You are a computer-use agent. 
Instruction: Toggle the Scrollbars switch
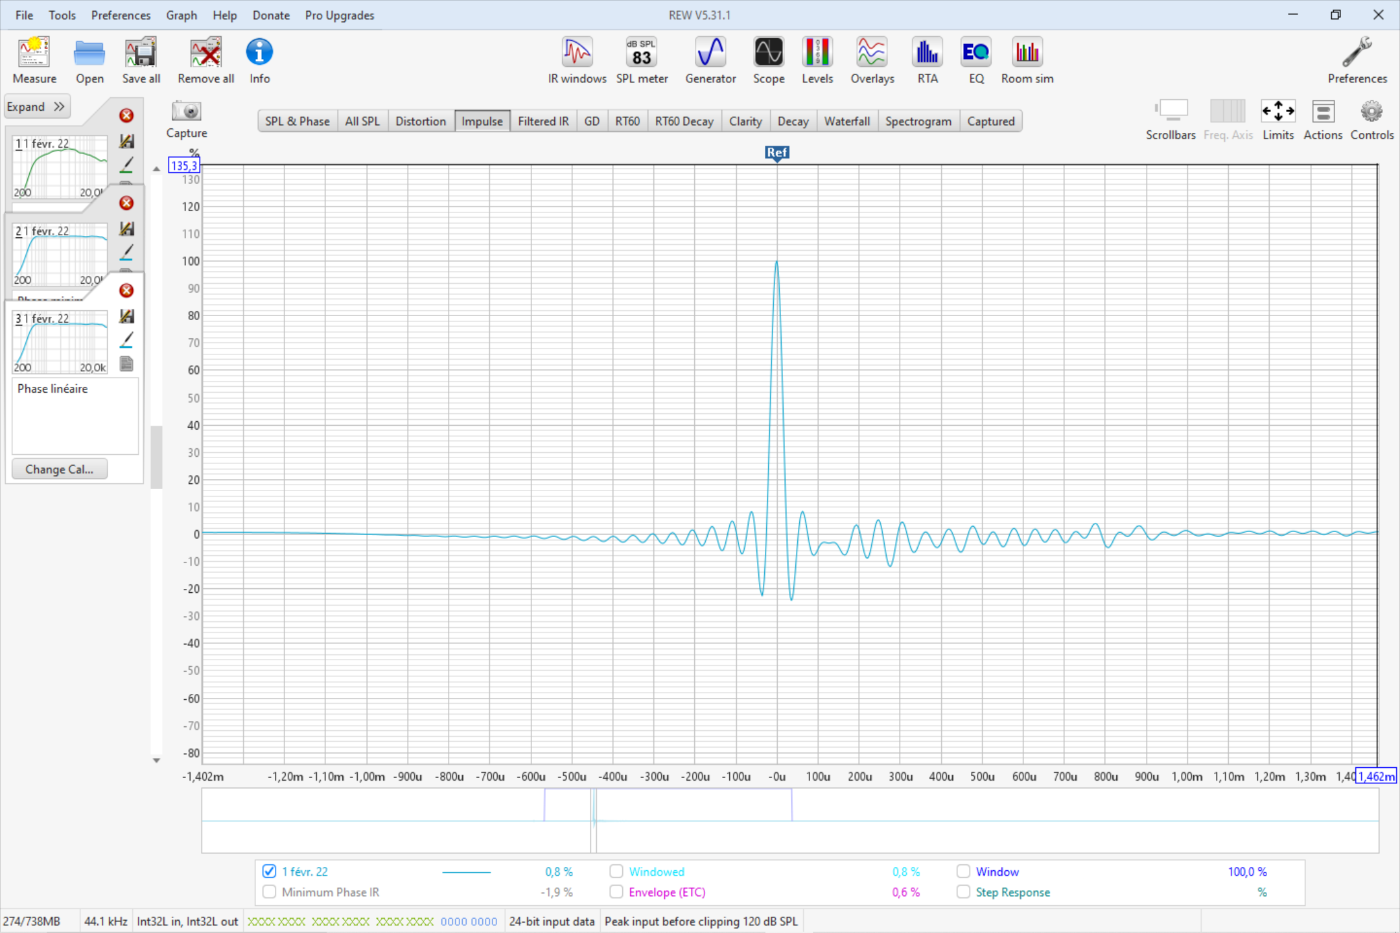tap(1171, 119)
